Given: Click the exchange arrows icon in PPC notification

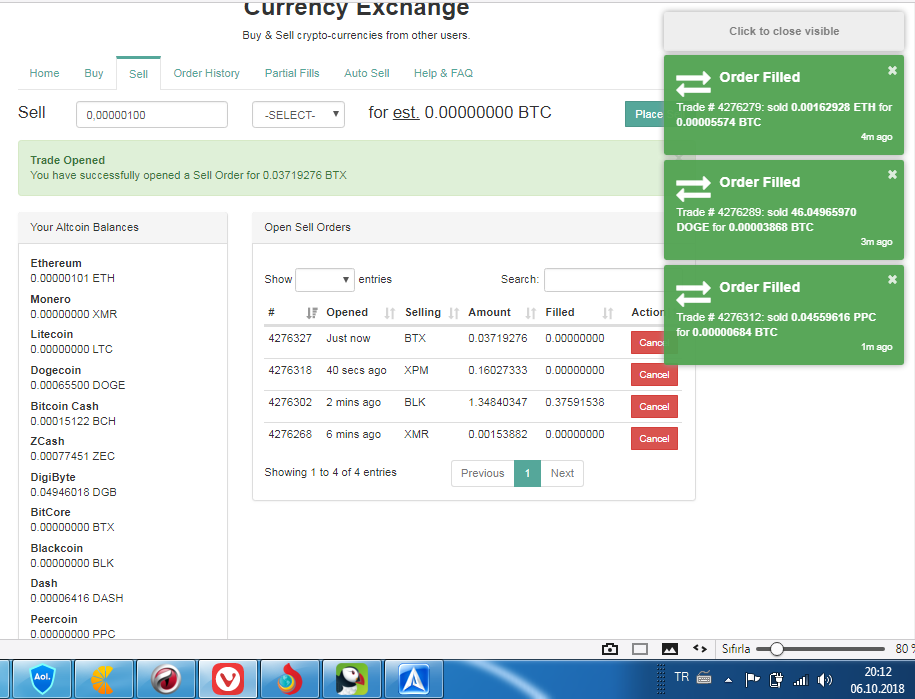Looking at the screenshot, I should point(693,293).
